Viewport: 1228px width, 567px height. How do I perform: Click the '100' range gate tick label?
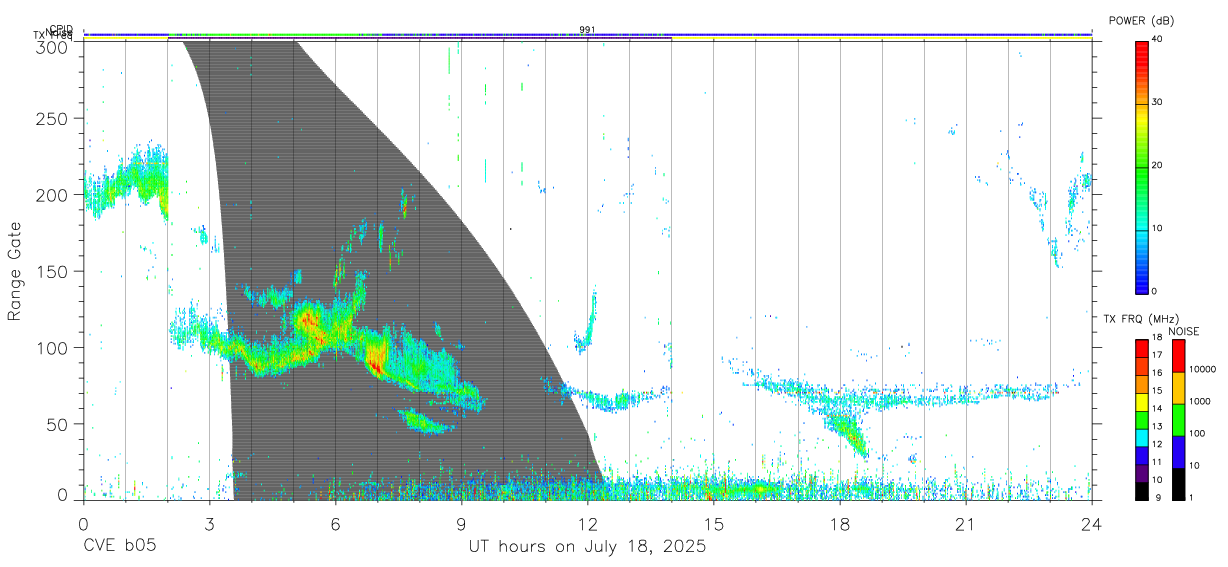coord(54,348)
